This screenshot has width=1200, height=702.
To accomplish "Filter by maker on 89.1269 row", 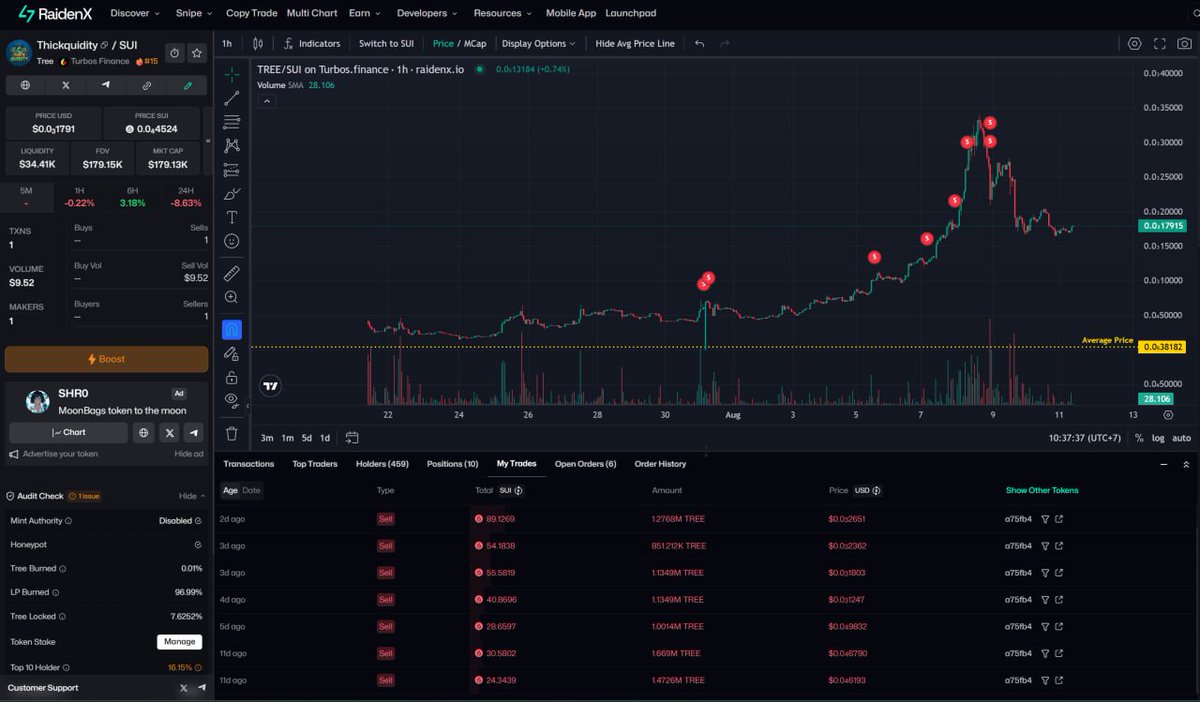I will point(1045,519).
